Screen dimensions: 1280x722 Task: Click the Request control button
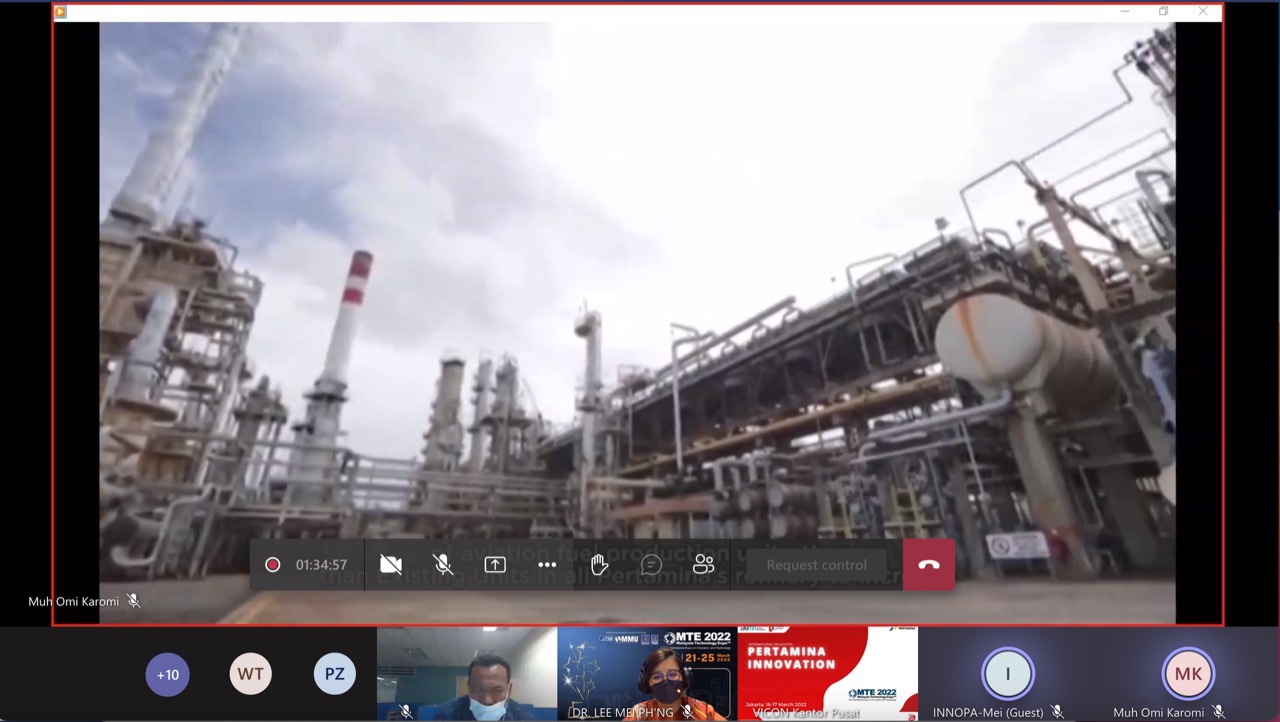tap(816, 565)
